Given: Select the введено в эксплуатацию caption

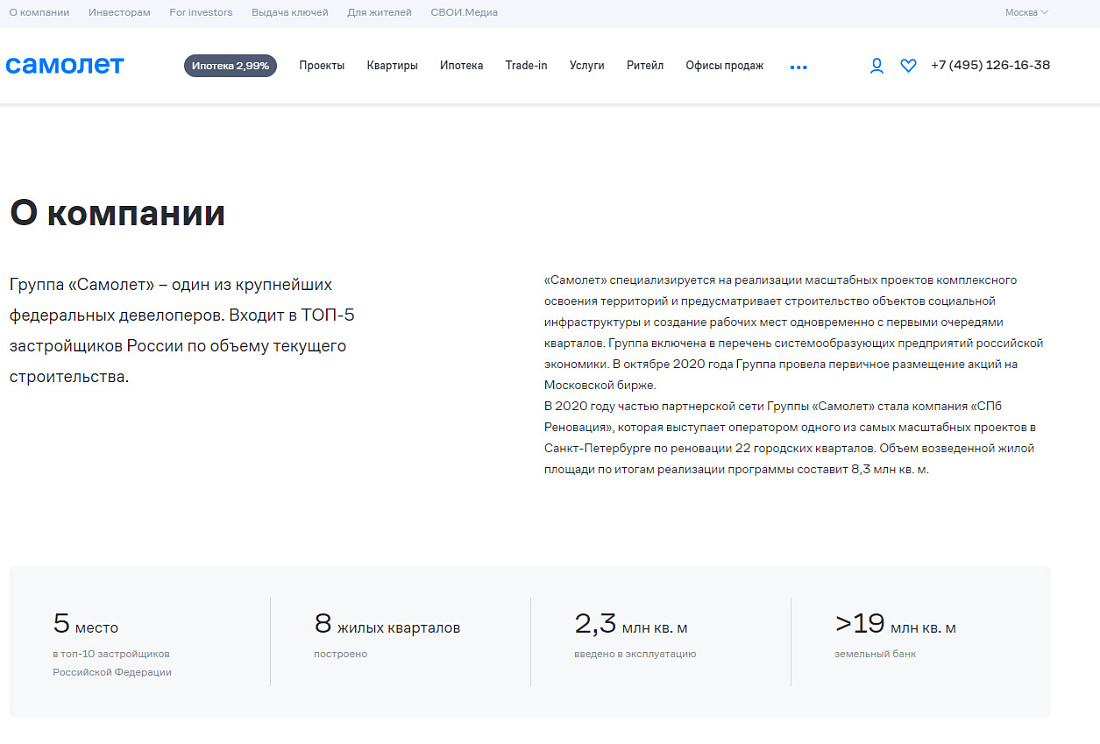Looking at the screenshot, I should (x=635, y=654).
